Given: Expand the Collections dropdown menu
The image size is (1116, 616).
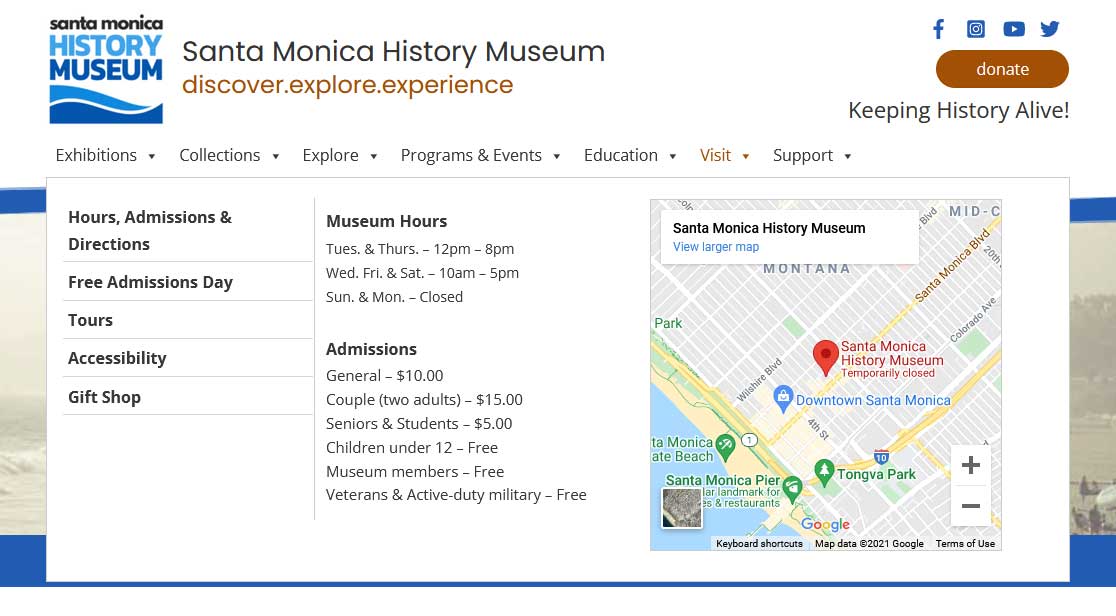Looking at the screenshot, I should [229, 155].
